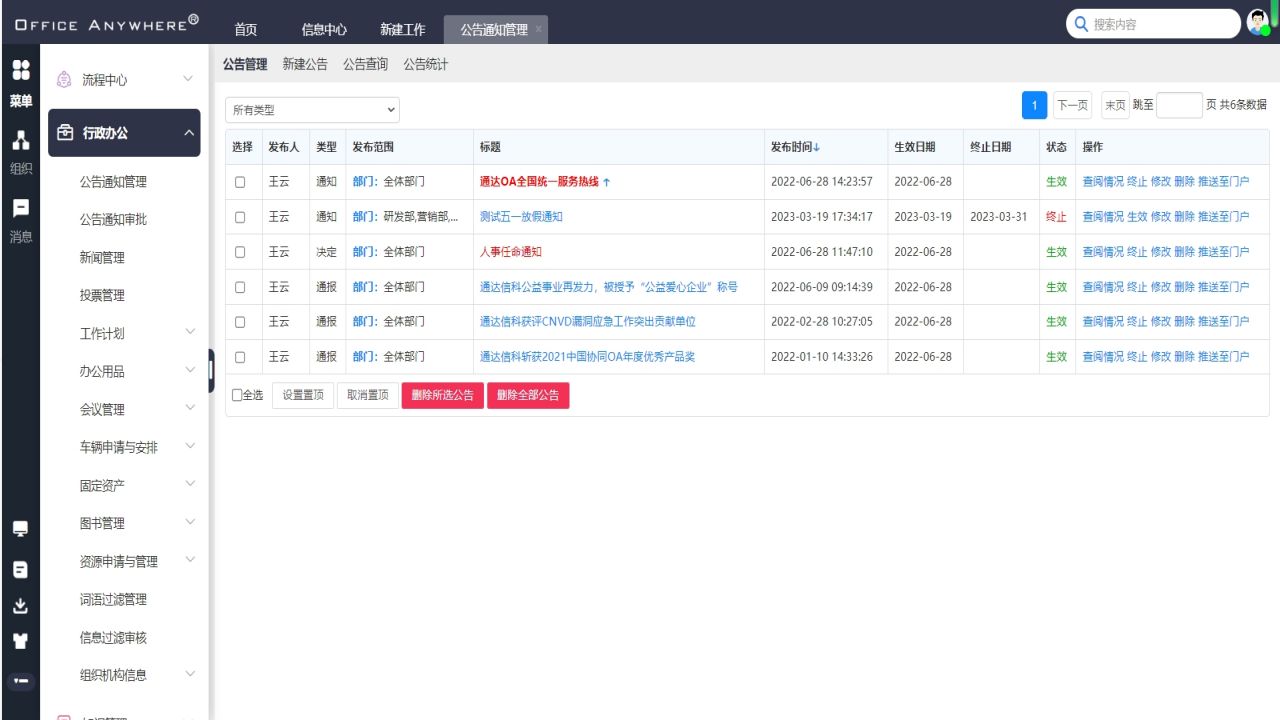
Task: Open the download icon in the sidebar
Action: click(x=21, y=605)
